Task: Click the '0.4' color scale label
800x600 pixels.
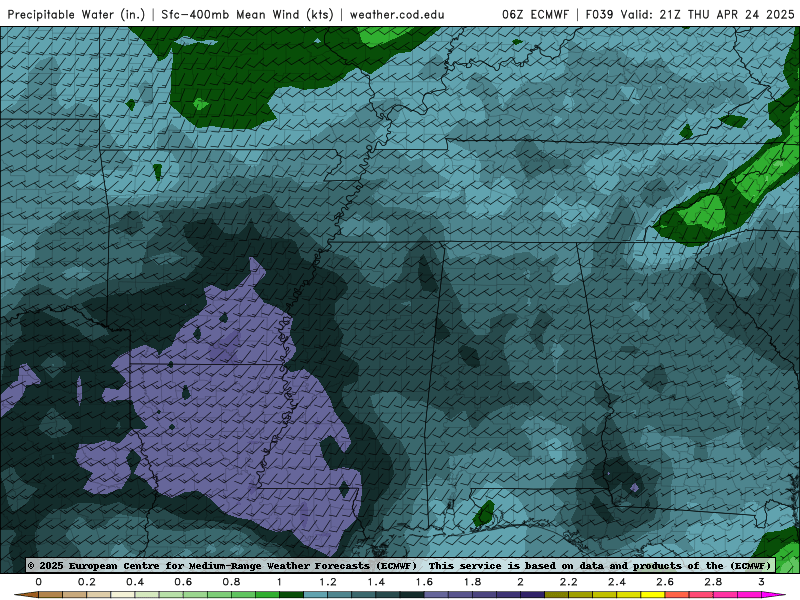Action: 135,582
